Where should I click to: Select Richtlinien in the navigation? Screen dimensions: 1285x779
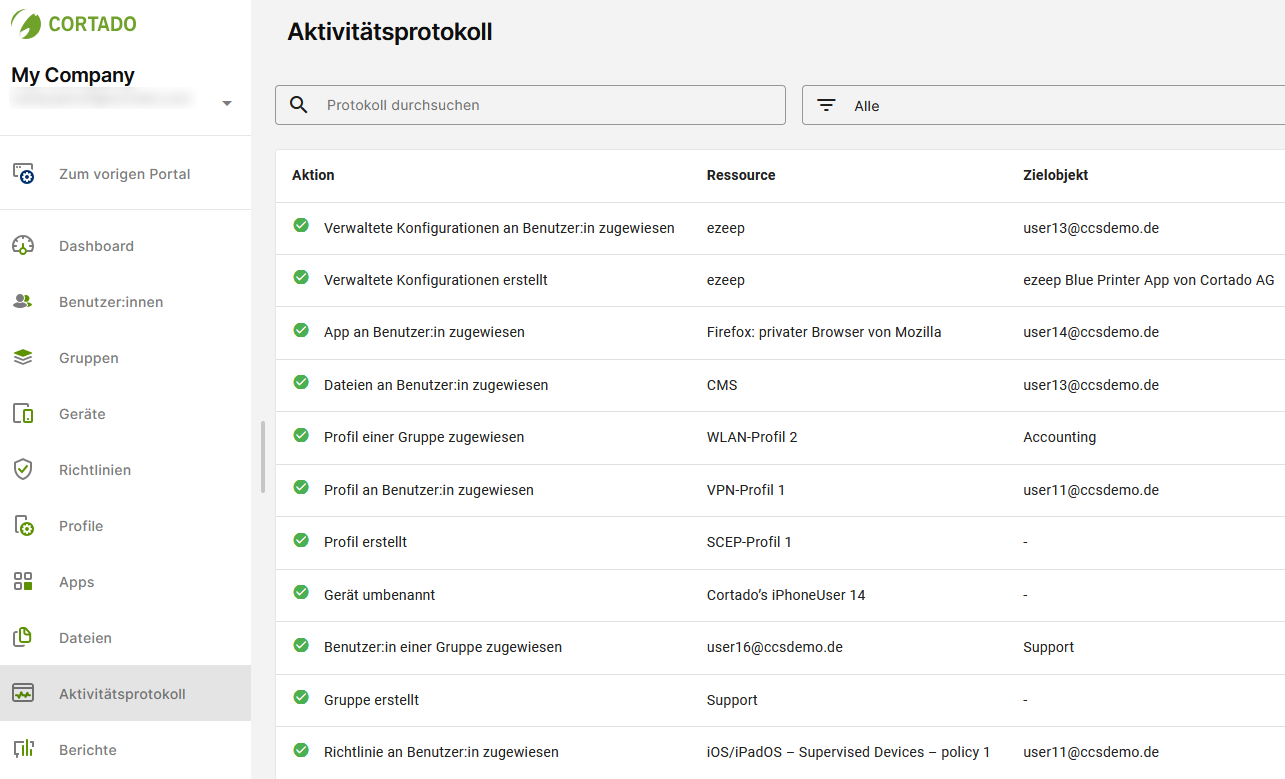point(125,470)
